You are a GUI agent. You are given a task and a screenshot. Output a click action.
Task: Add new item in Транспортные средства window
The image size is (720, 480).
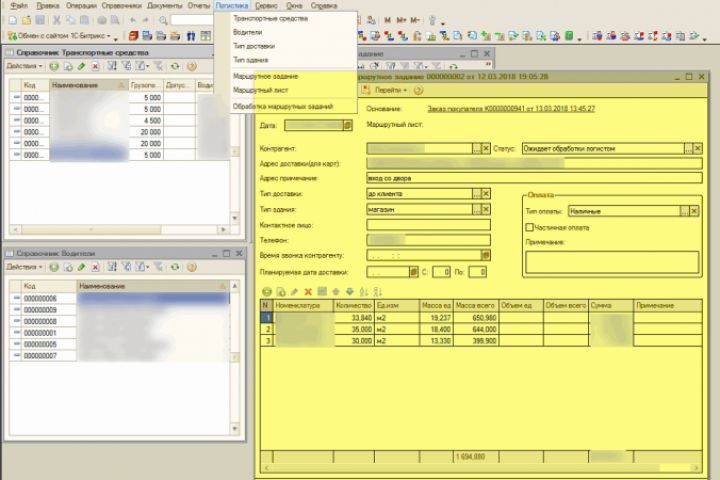(x=54, y=67)
